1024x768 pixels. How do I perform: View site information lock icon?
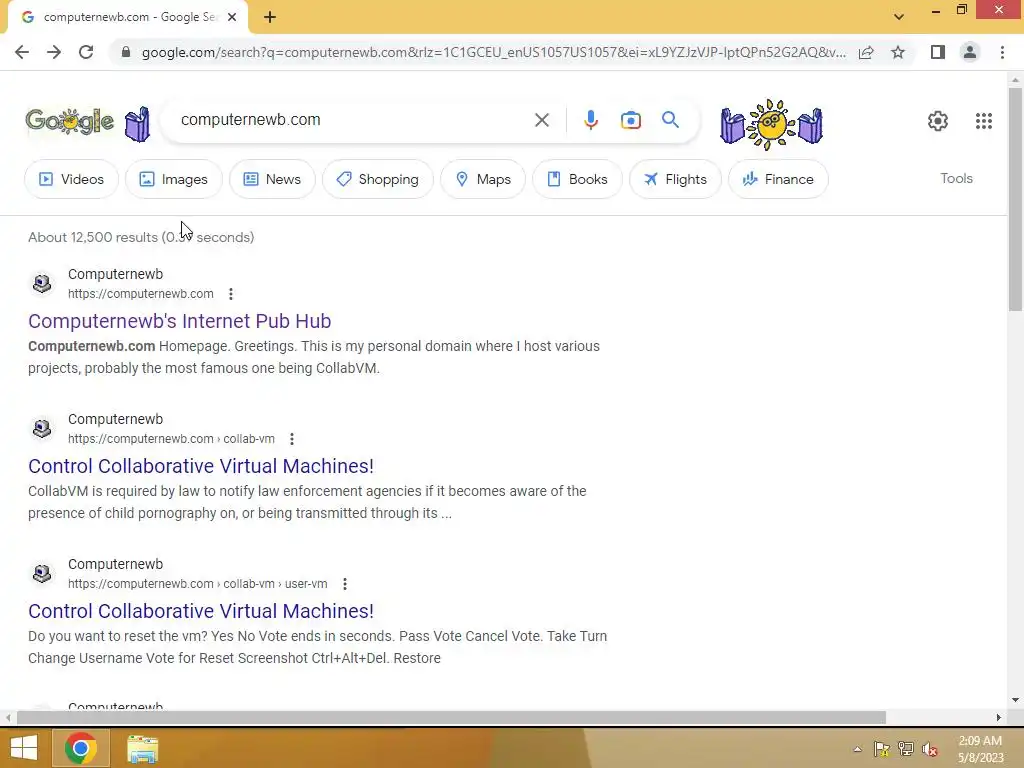click(126, 52)
